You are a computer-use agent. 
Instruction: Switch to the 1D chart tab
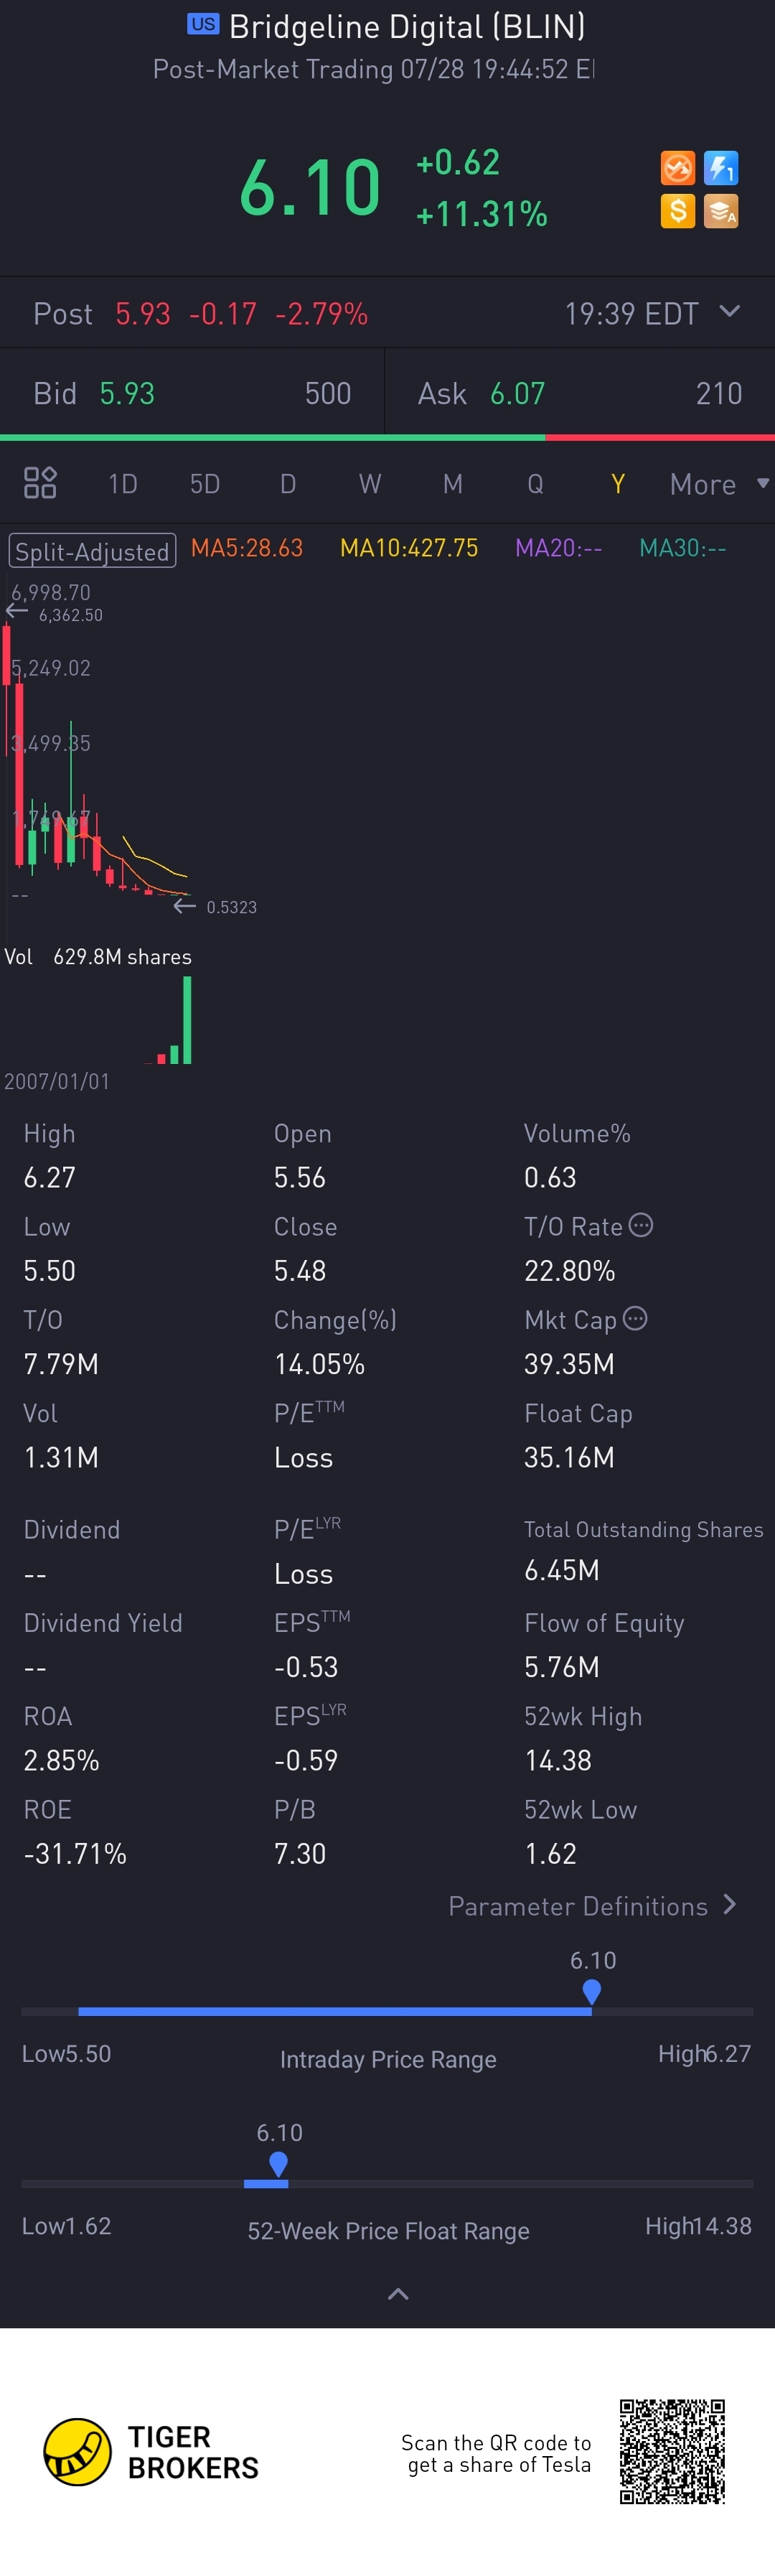(x=122, y=484)
